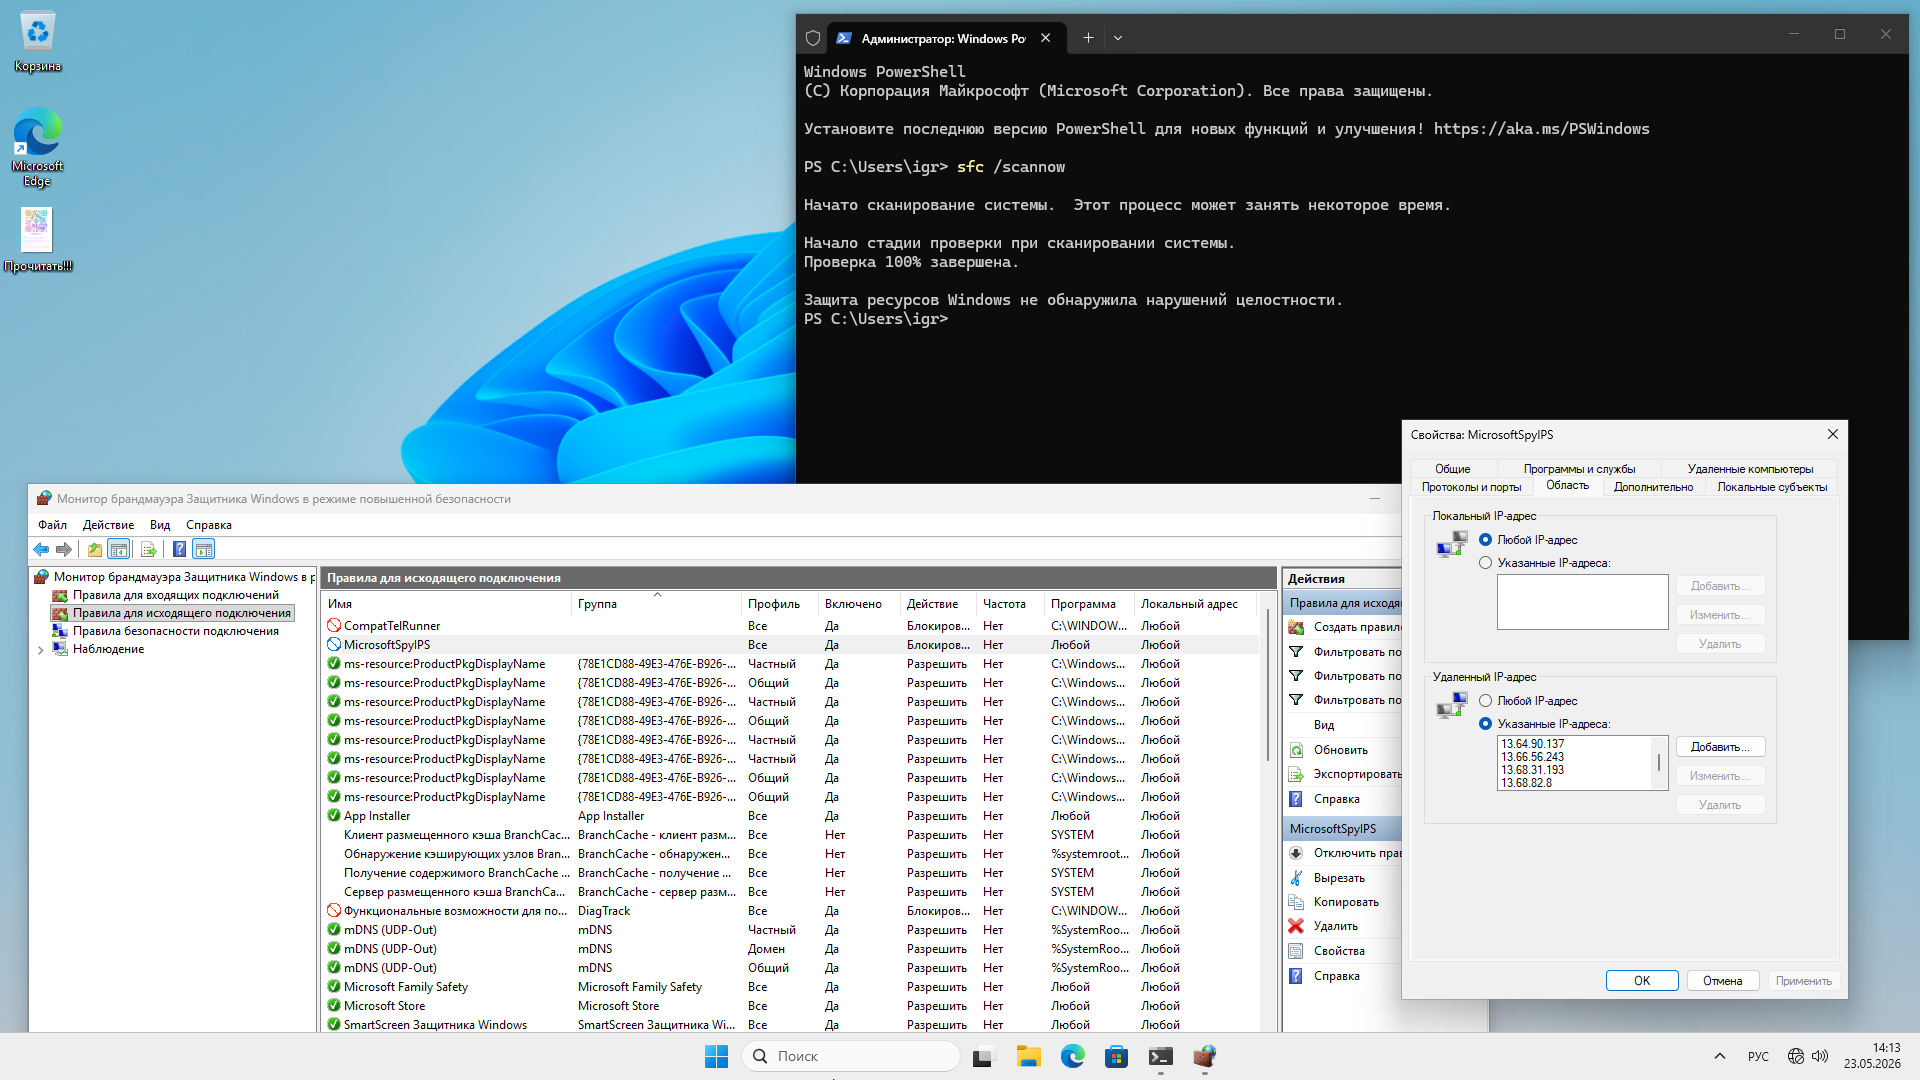Click the Forward arrow in firewall toolbar
The width and height of the screenshot is (1920, 1080).
pos(64,549)
